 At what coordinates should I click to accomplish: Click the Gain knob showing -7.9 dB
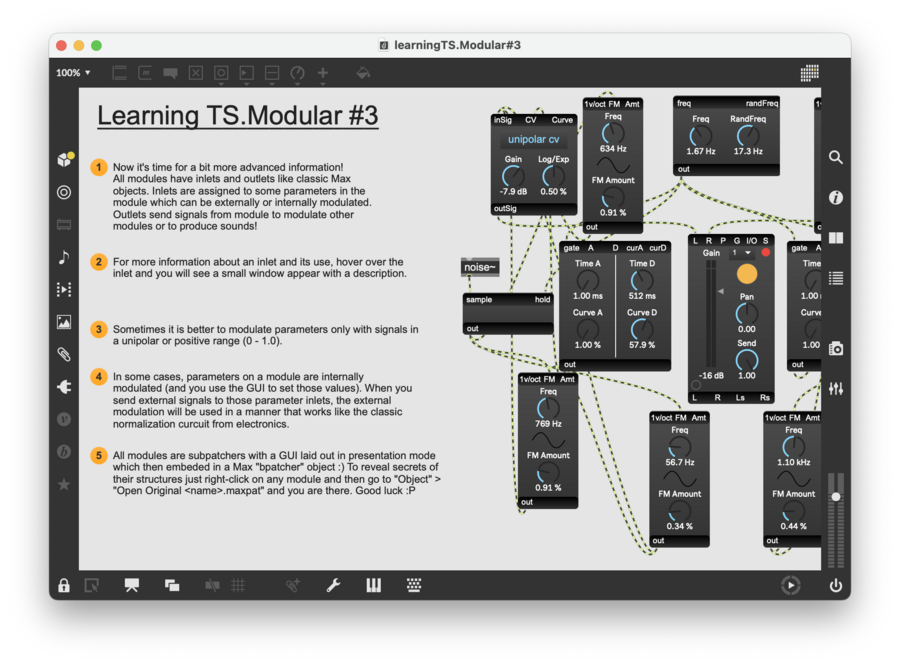pyautogui.click(x=513, y=176)
